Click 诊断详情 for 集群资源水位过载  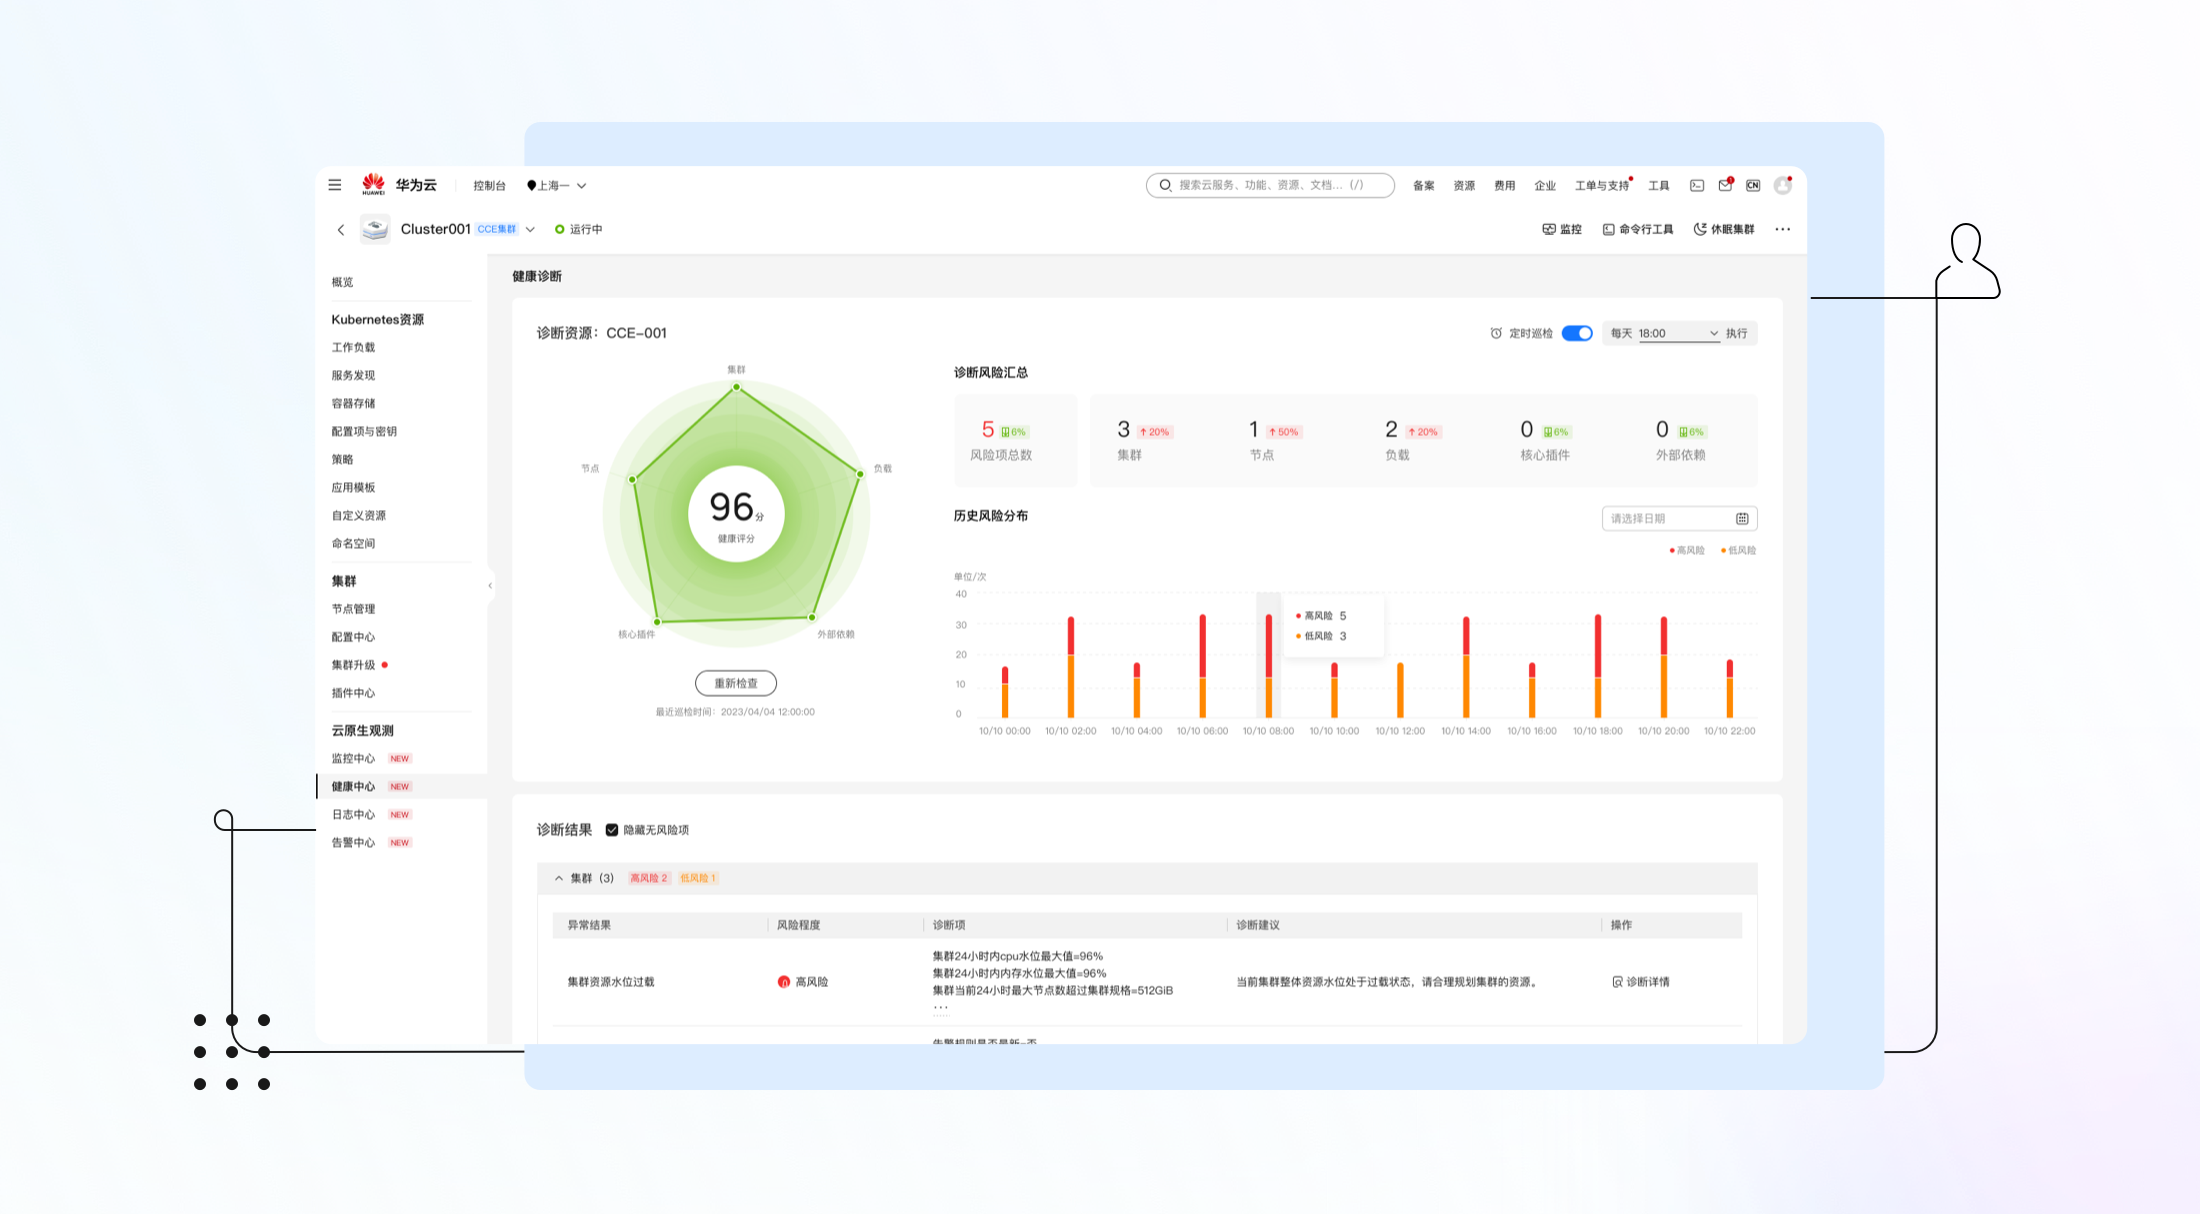tap(1641, 982)
